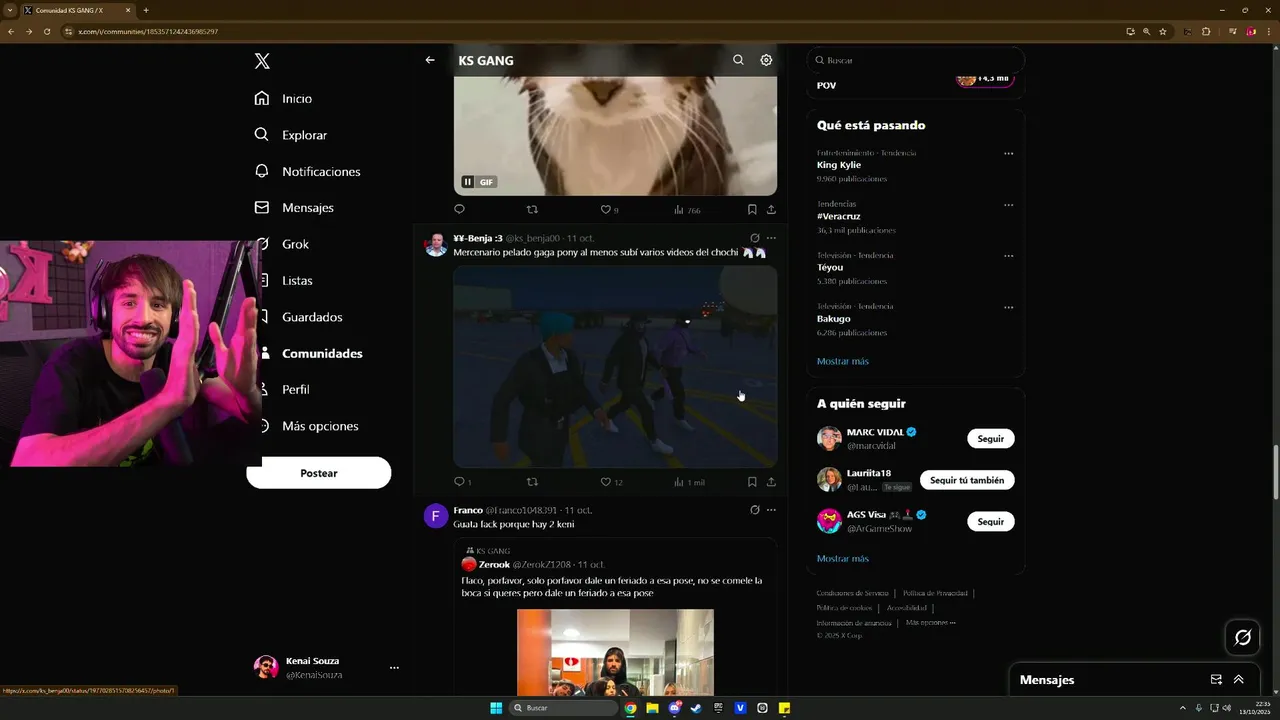Open File Explorer from taskbar
Image resolution: width=1280 pixels, height=720 pixels.
(652, 708)
